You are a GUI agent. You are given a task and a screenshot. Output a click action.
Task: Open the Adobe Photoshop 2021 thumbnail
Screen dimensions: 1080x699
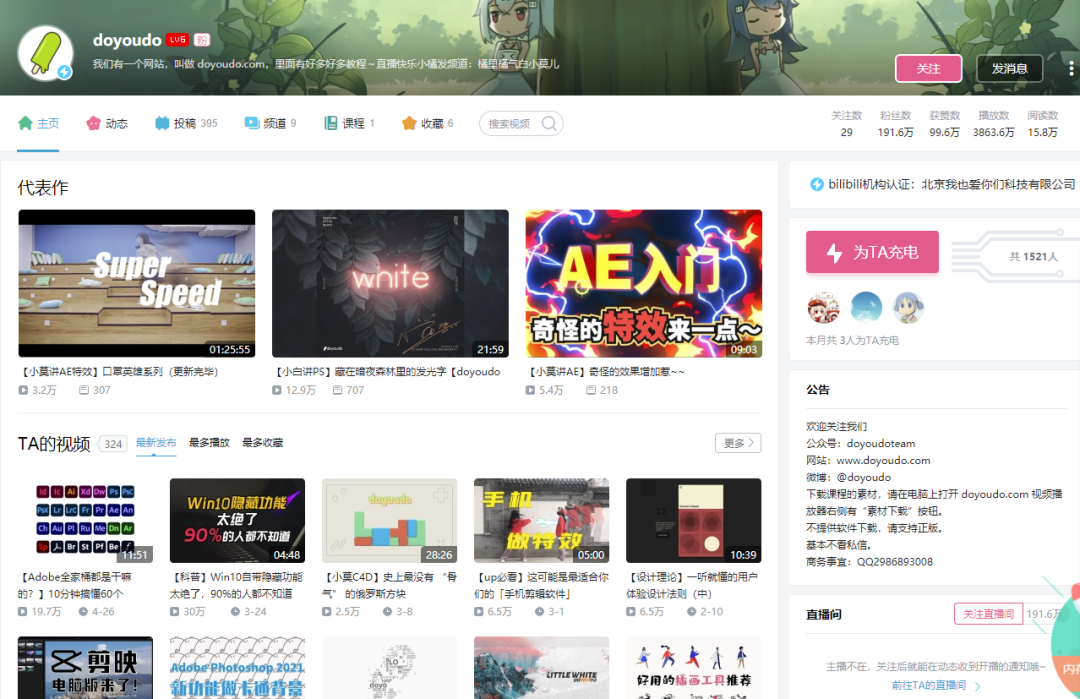[238, 668]
